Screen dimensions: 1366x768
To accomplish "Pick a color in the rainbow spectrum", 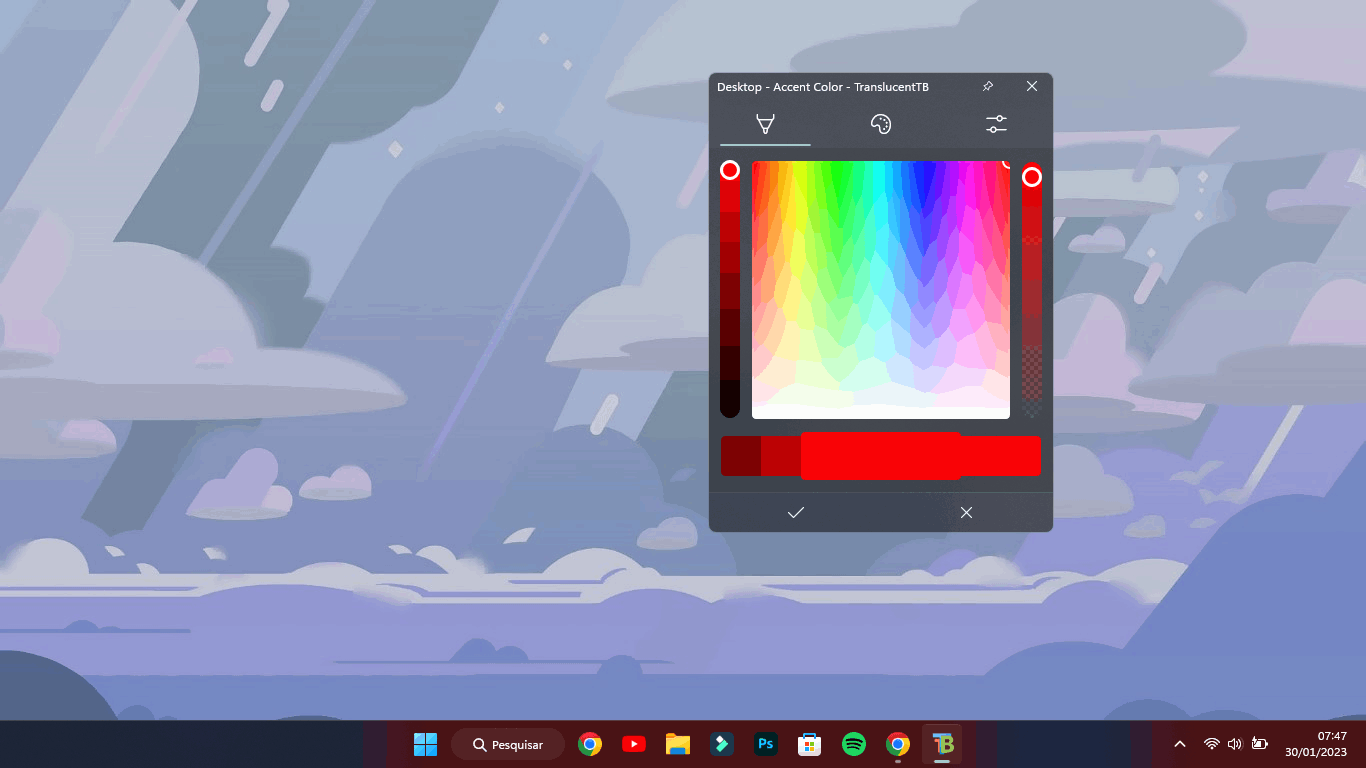I will pos(881,289).
